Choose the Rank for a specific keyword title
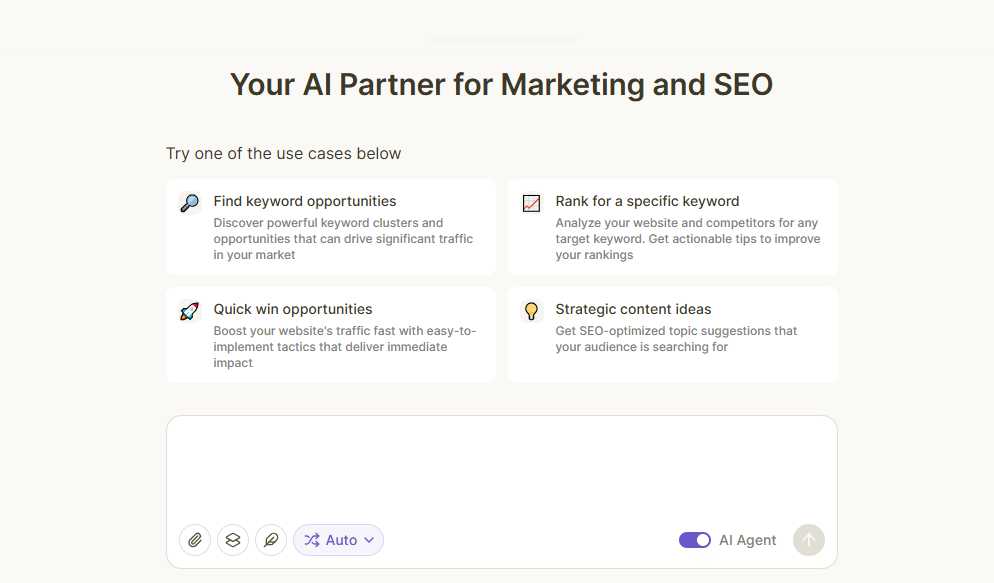This screenshot has height=583, width=994. tap(647, 201)
